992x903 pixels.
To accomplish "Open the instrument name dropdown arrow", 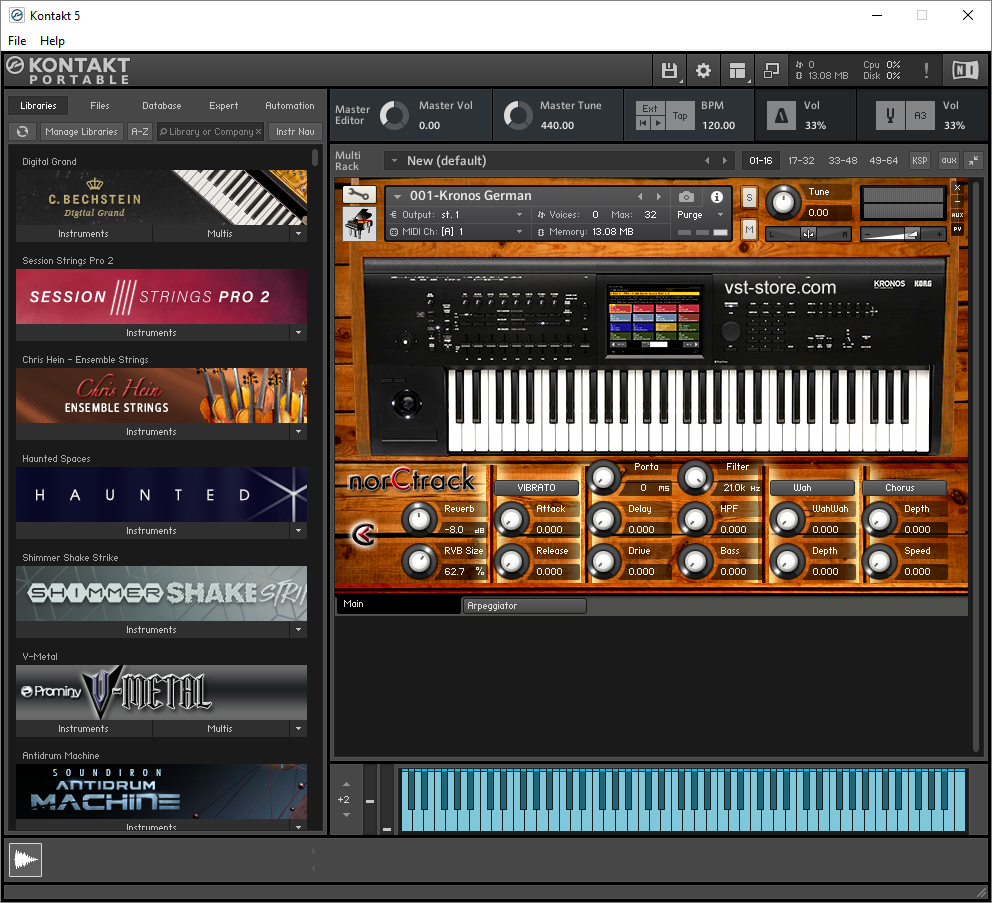I will tap(397, 197).
